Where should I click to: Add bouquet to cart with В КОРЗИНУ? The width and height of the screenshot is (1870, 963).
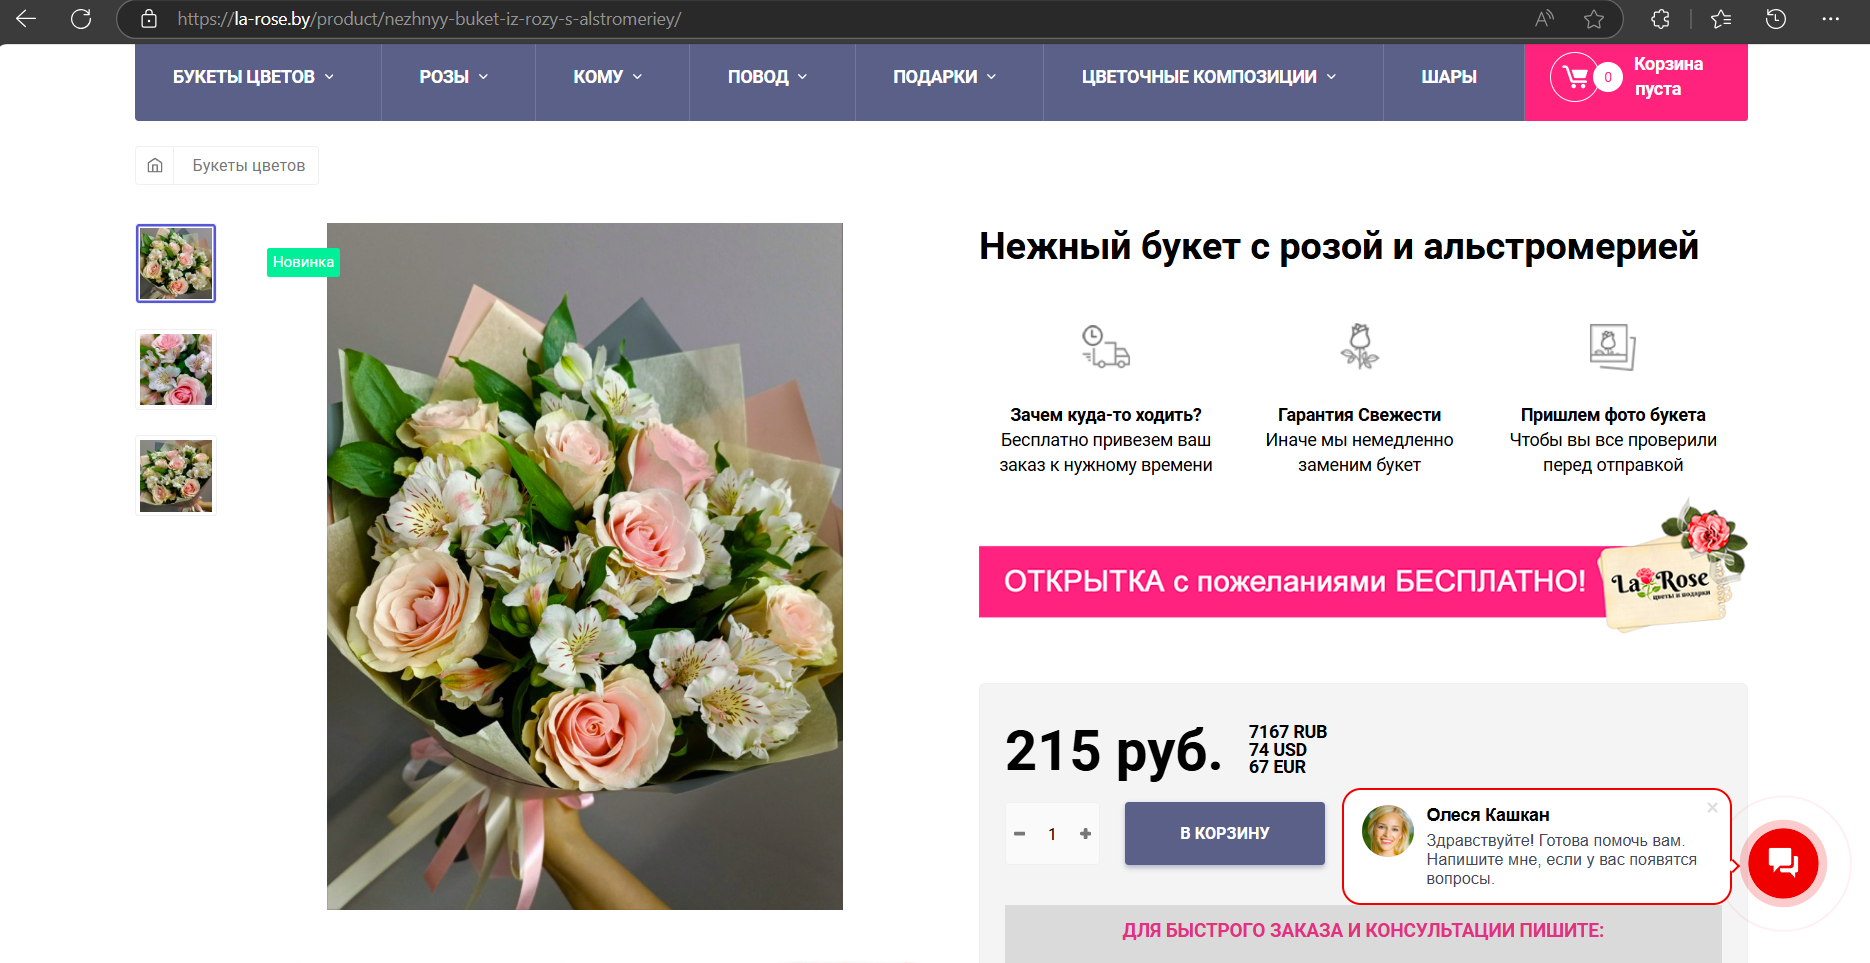pyautogui.click(x=1224, y=833)
